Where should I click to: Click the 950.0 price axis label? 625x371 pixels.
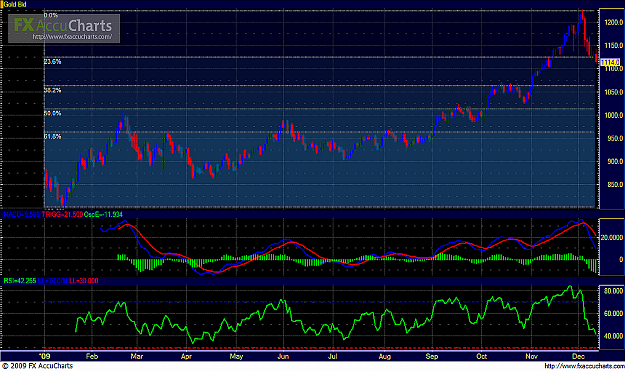pyautogui.click(x=615, y=138)
